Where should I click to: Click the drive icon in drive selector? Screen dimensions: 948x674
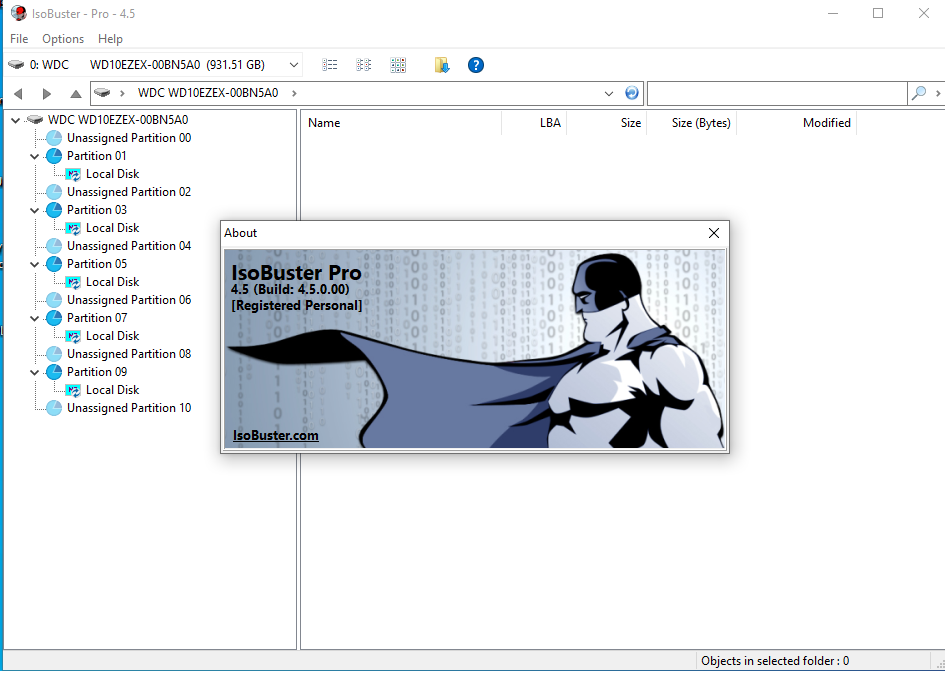pos(16,65)
